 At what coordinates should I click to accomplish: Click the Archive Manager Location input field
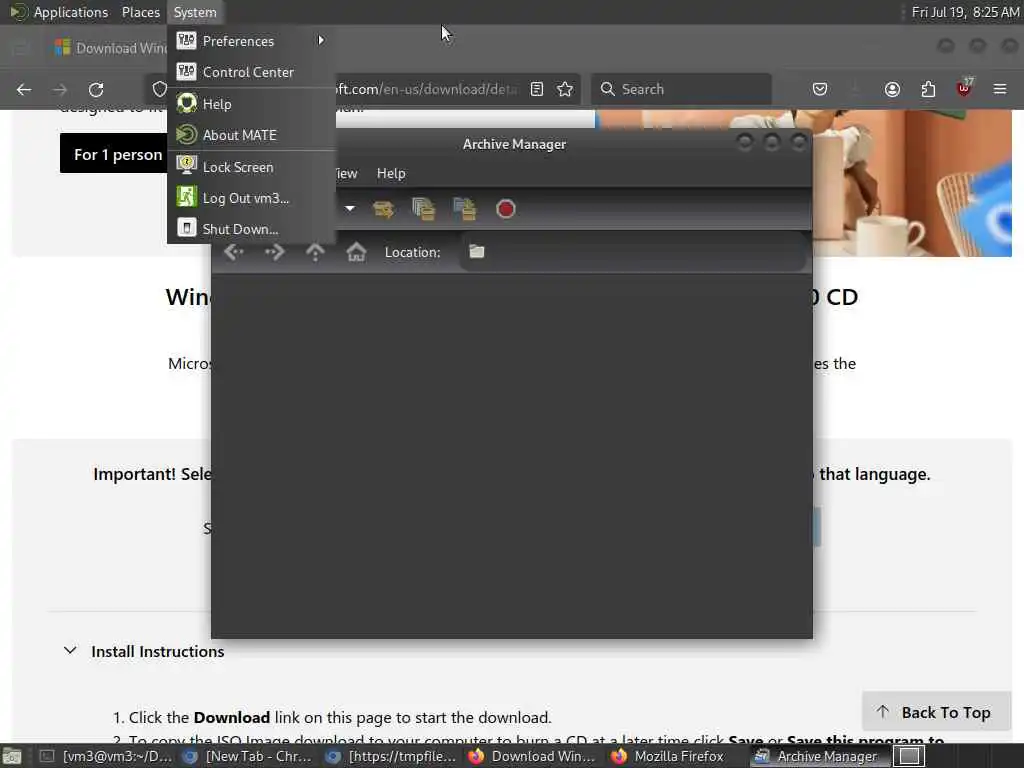tap(632, 251)
